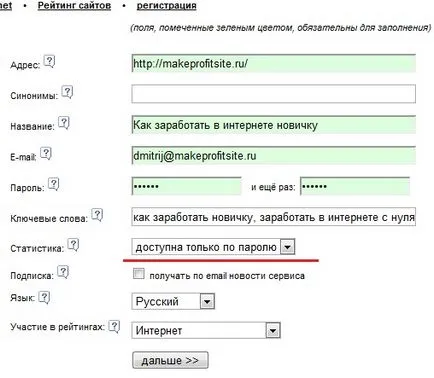
Task: Click the получать по email новости сервиса label
Action: [227, 276]
